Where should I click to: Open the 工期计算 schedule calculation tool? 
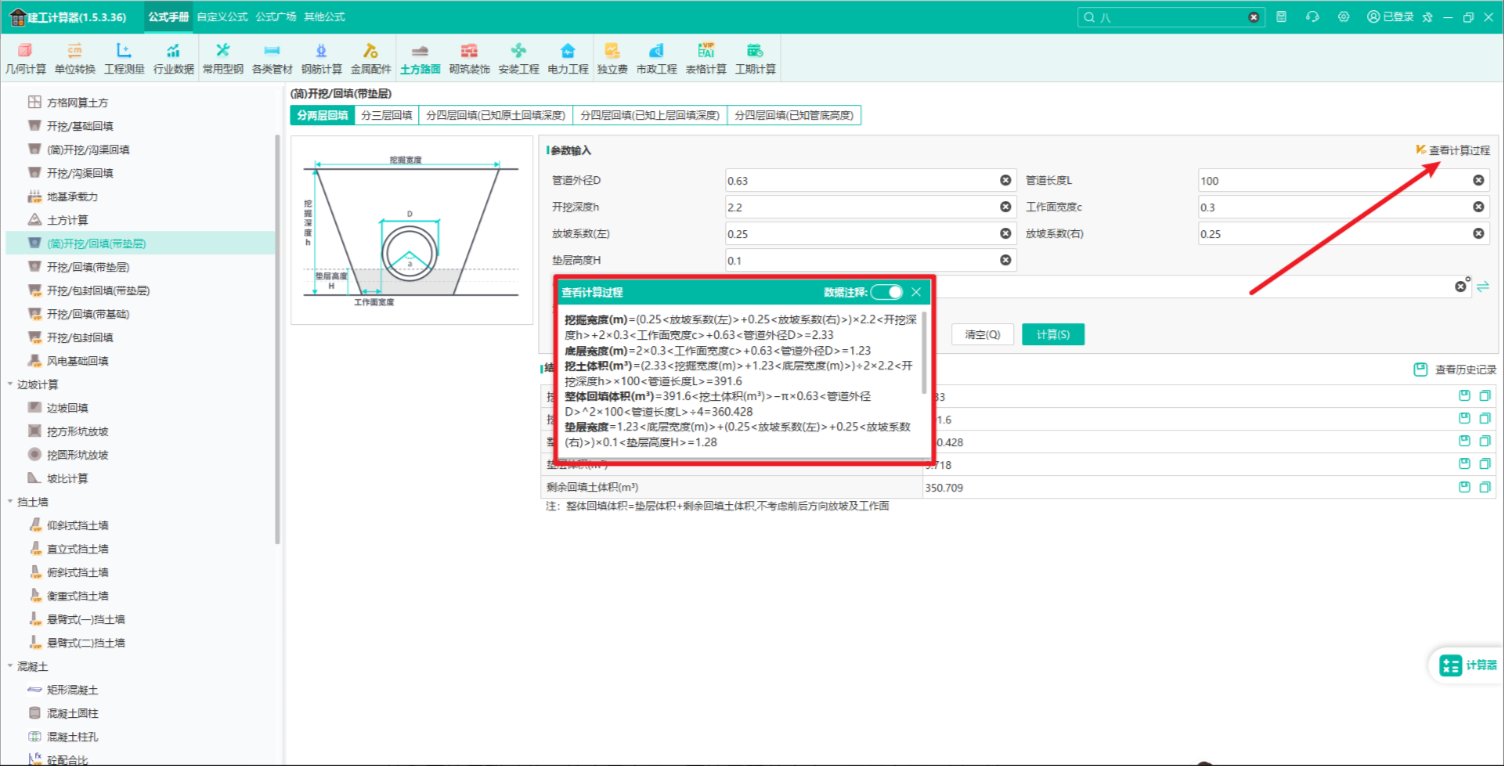(x=755, y=59)
